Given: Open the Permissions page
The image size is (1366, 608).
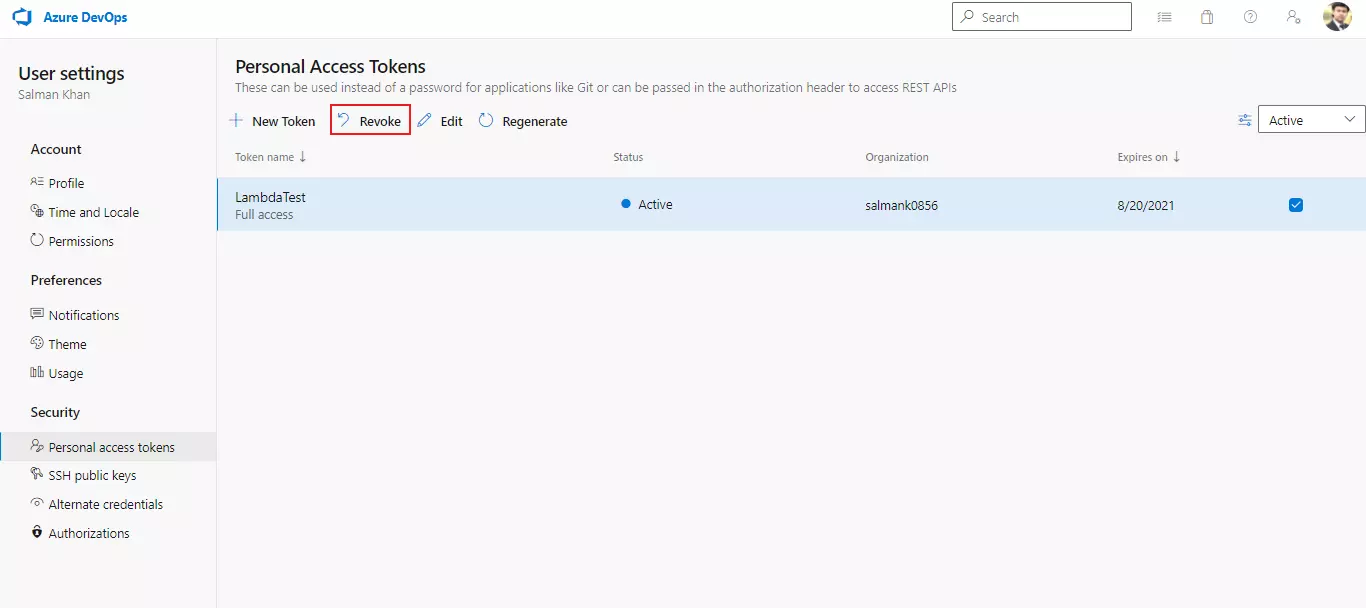Looking at the screenshot, I should (x=81, y=241).
